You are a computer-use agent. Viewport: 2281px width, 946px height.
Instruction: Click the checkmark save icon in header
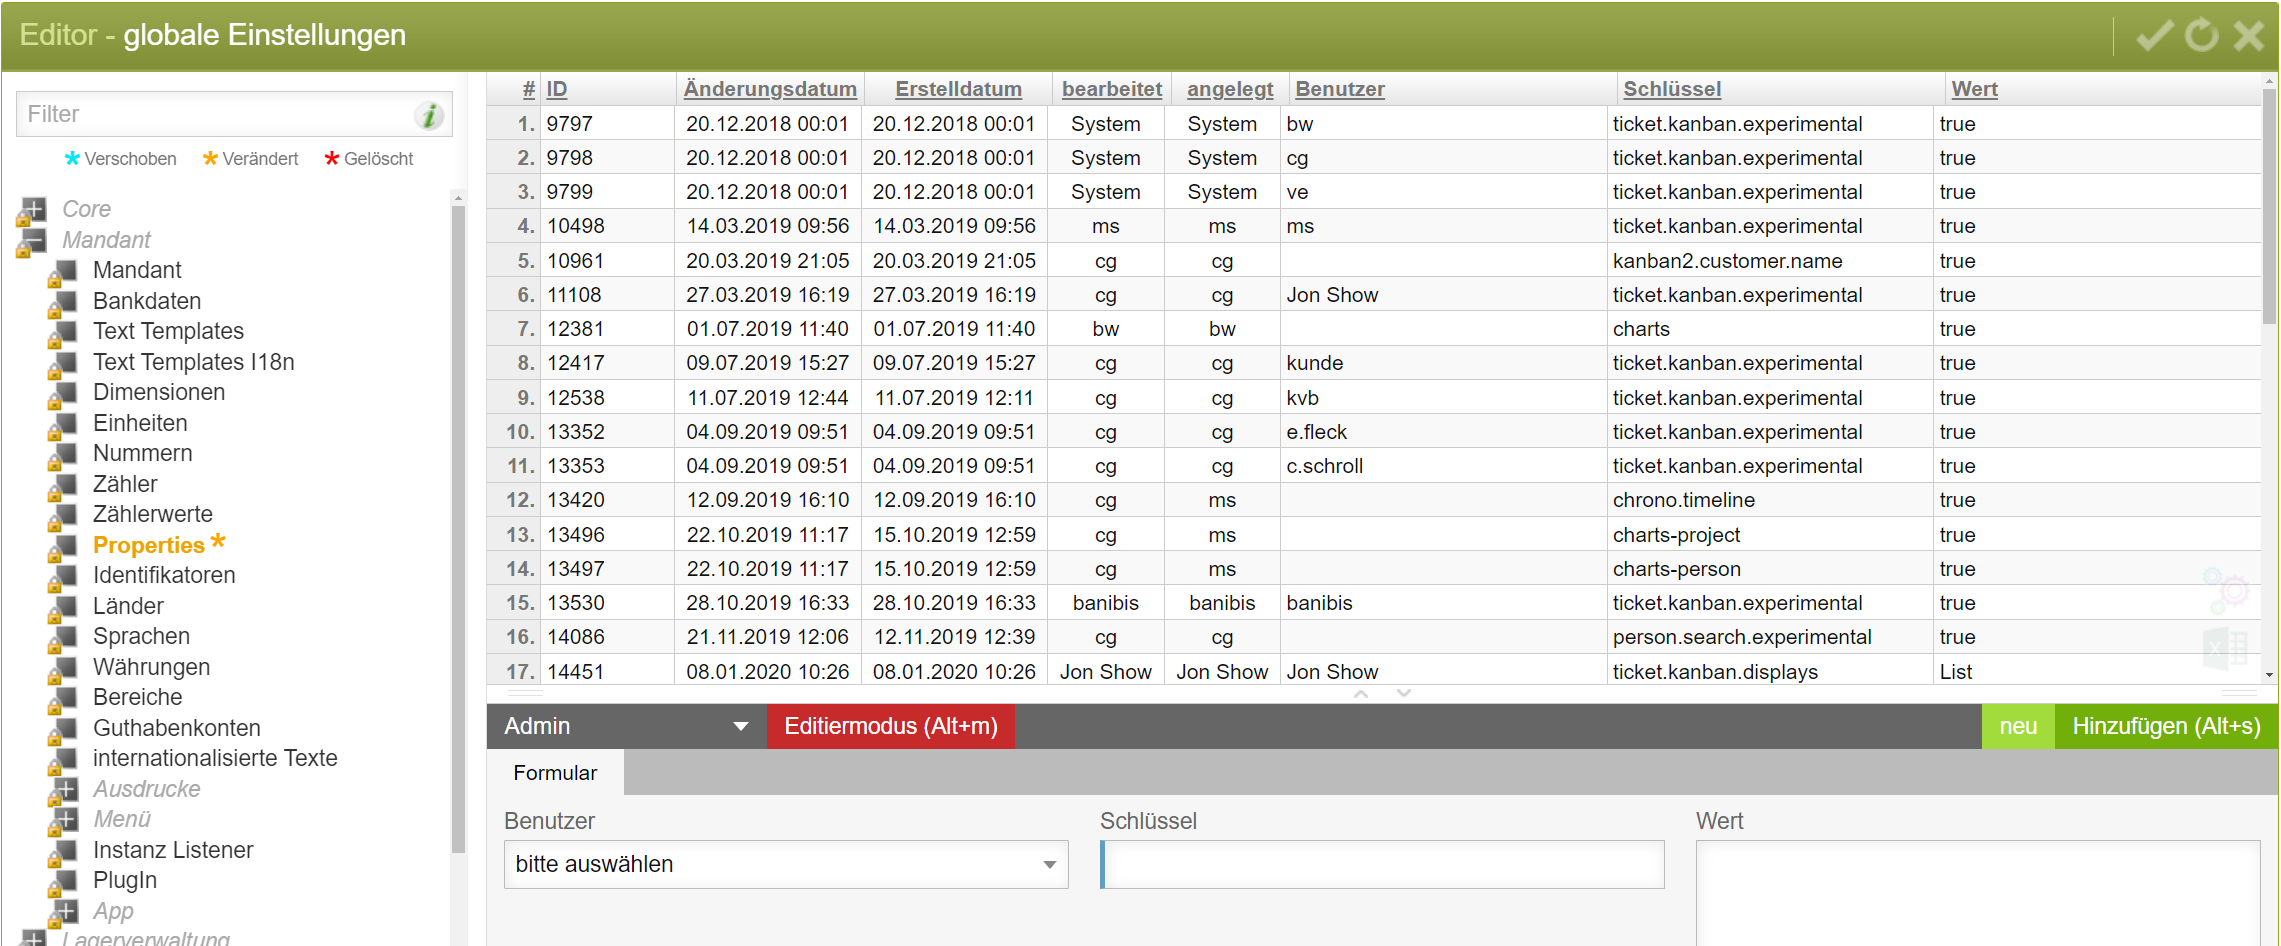(2154, 36)
